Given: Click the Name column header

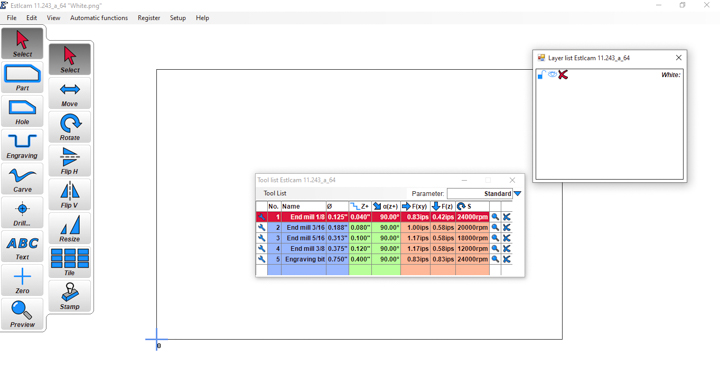Looking at the screenshot, I should coord(304,206).
